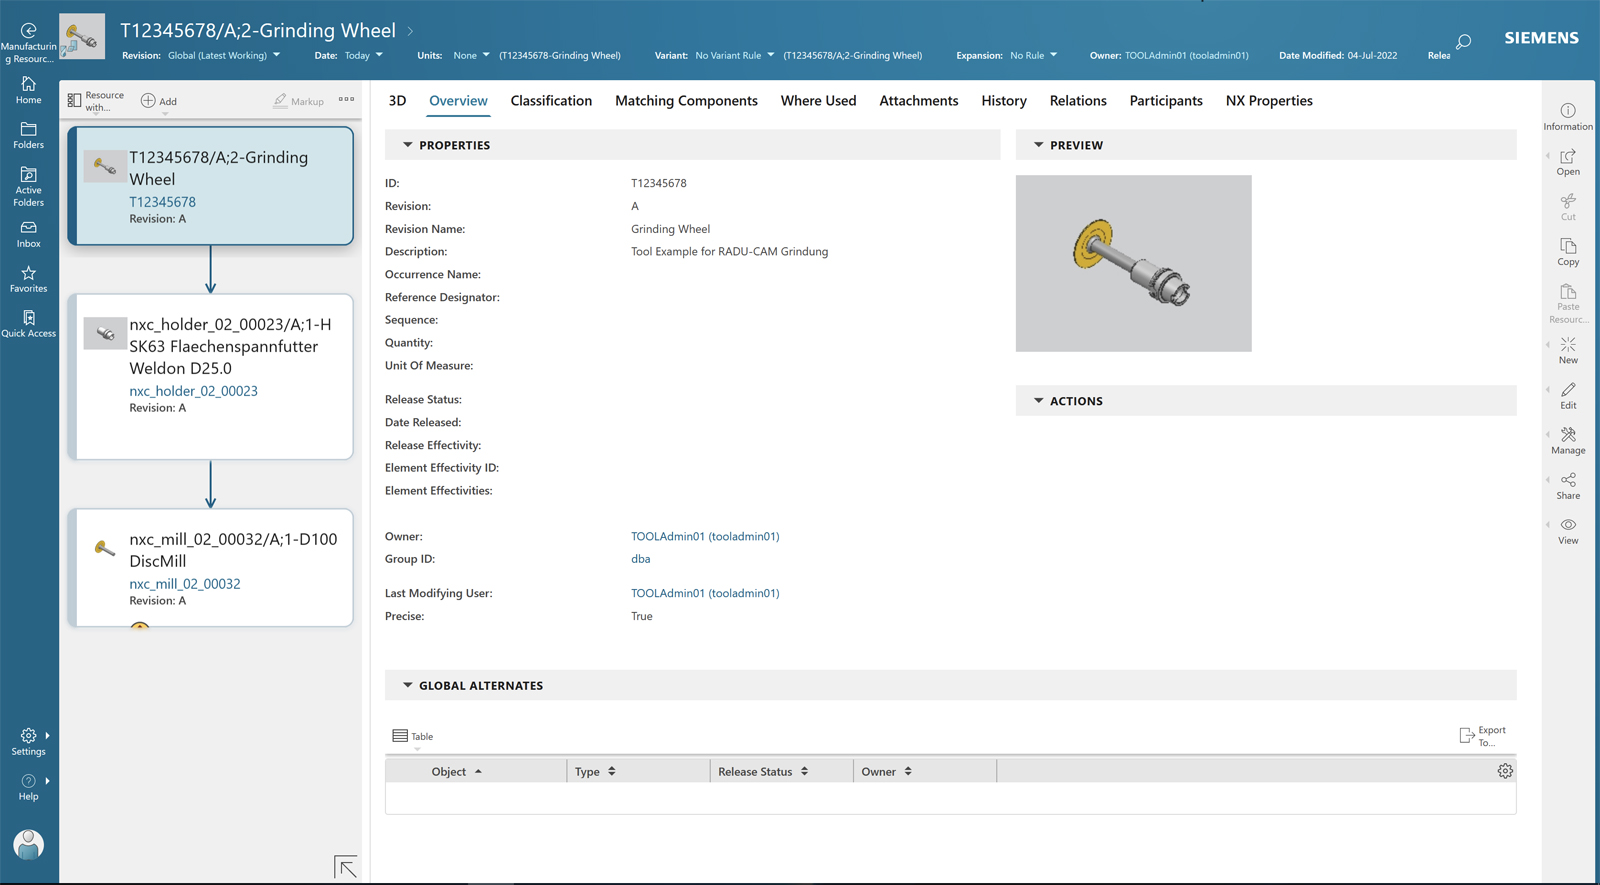1600x885 pixels.
Task: Click the Paste Resource icon
Action: point(1567,303)
